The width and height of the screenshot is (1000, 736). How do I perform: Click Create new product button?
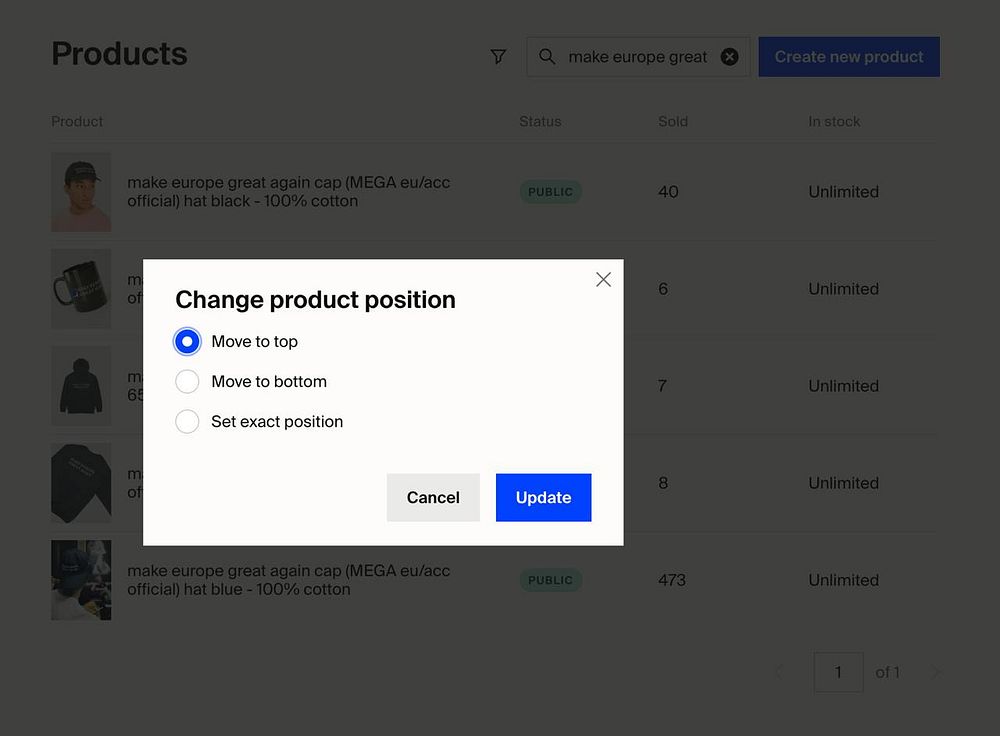(x=849, y=57)
